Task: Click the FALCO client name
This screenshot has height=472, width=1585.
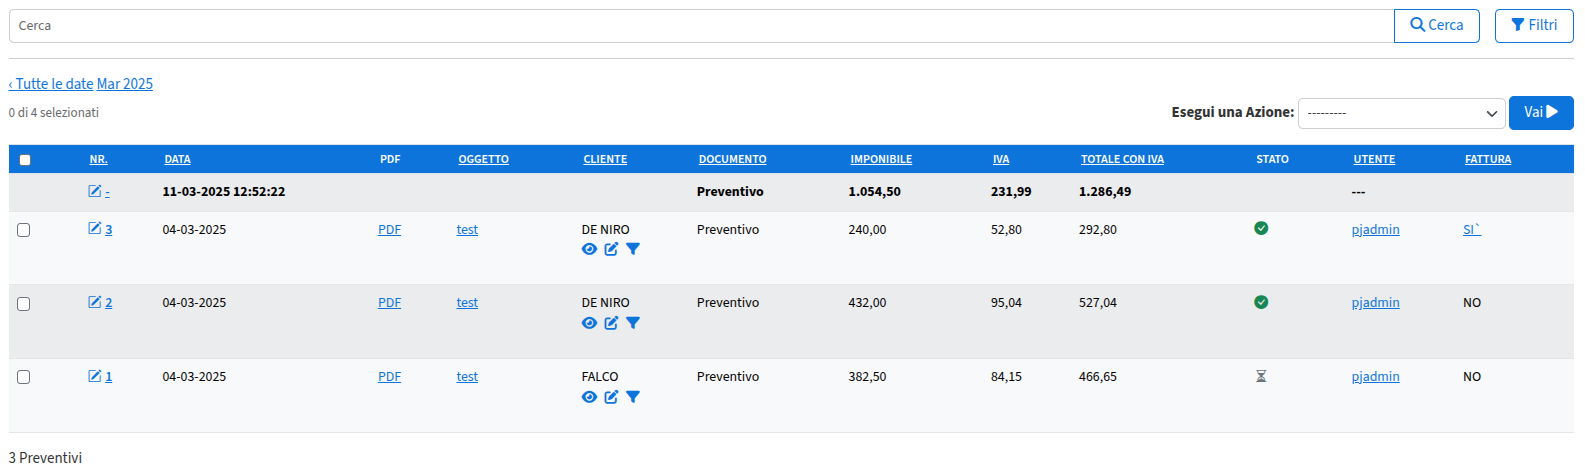Action: [600, 376]
